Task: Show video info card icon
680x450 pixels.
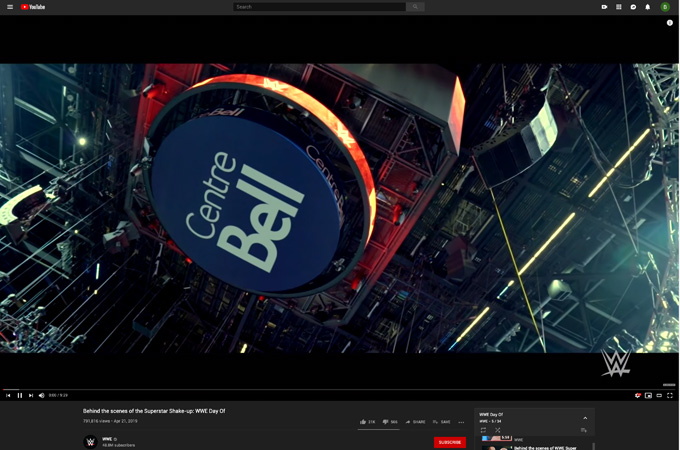Action: coord(670,23)
